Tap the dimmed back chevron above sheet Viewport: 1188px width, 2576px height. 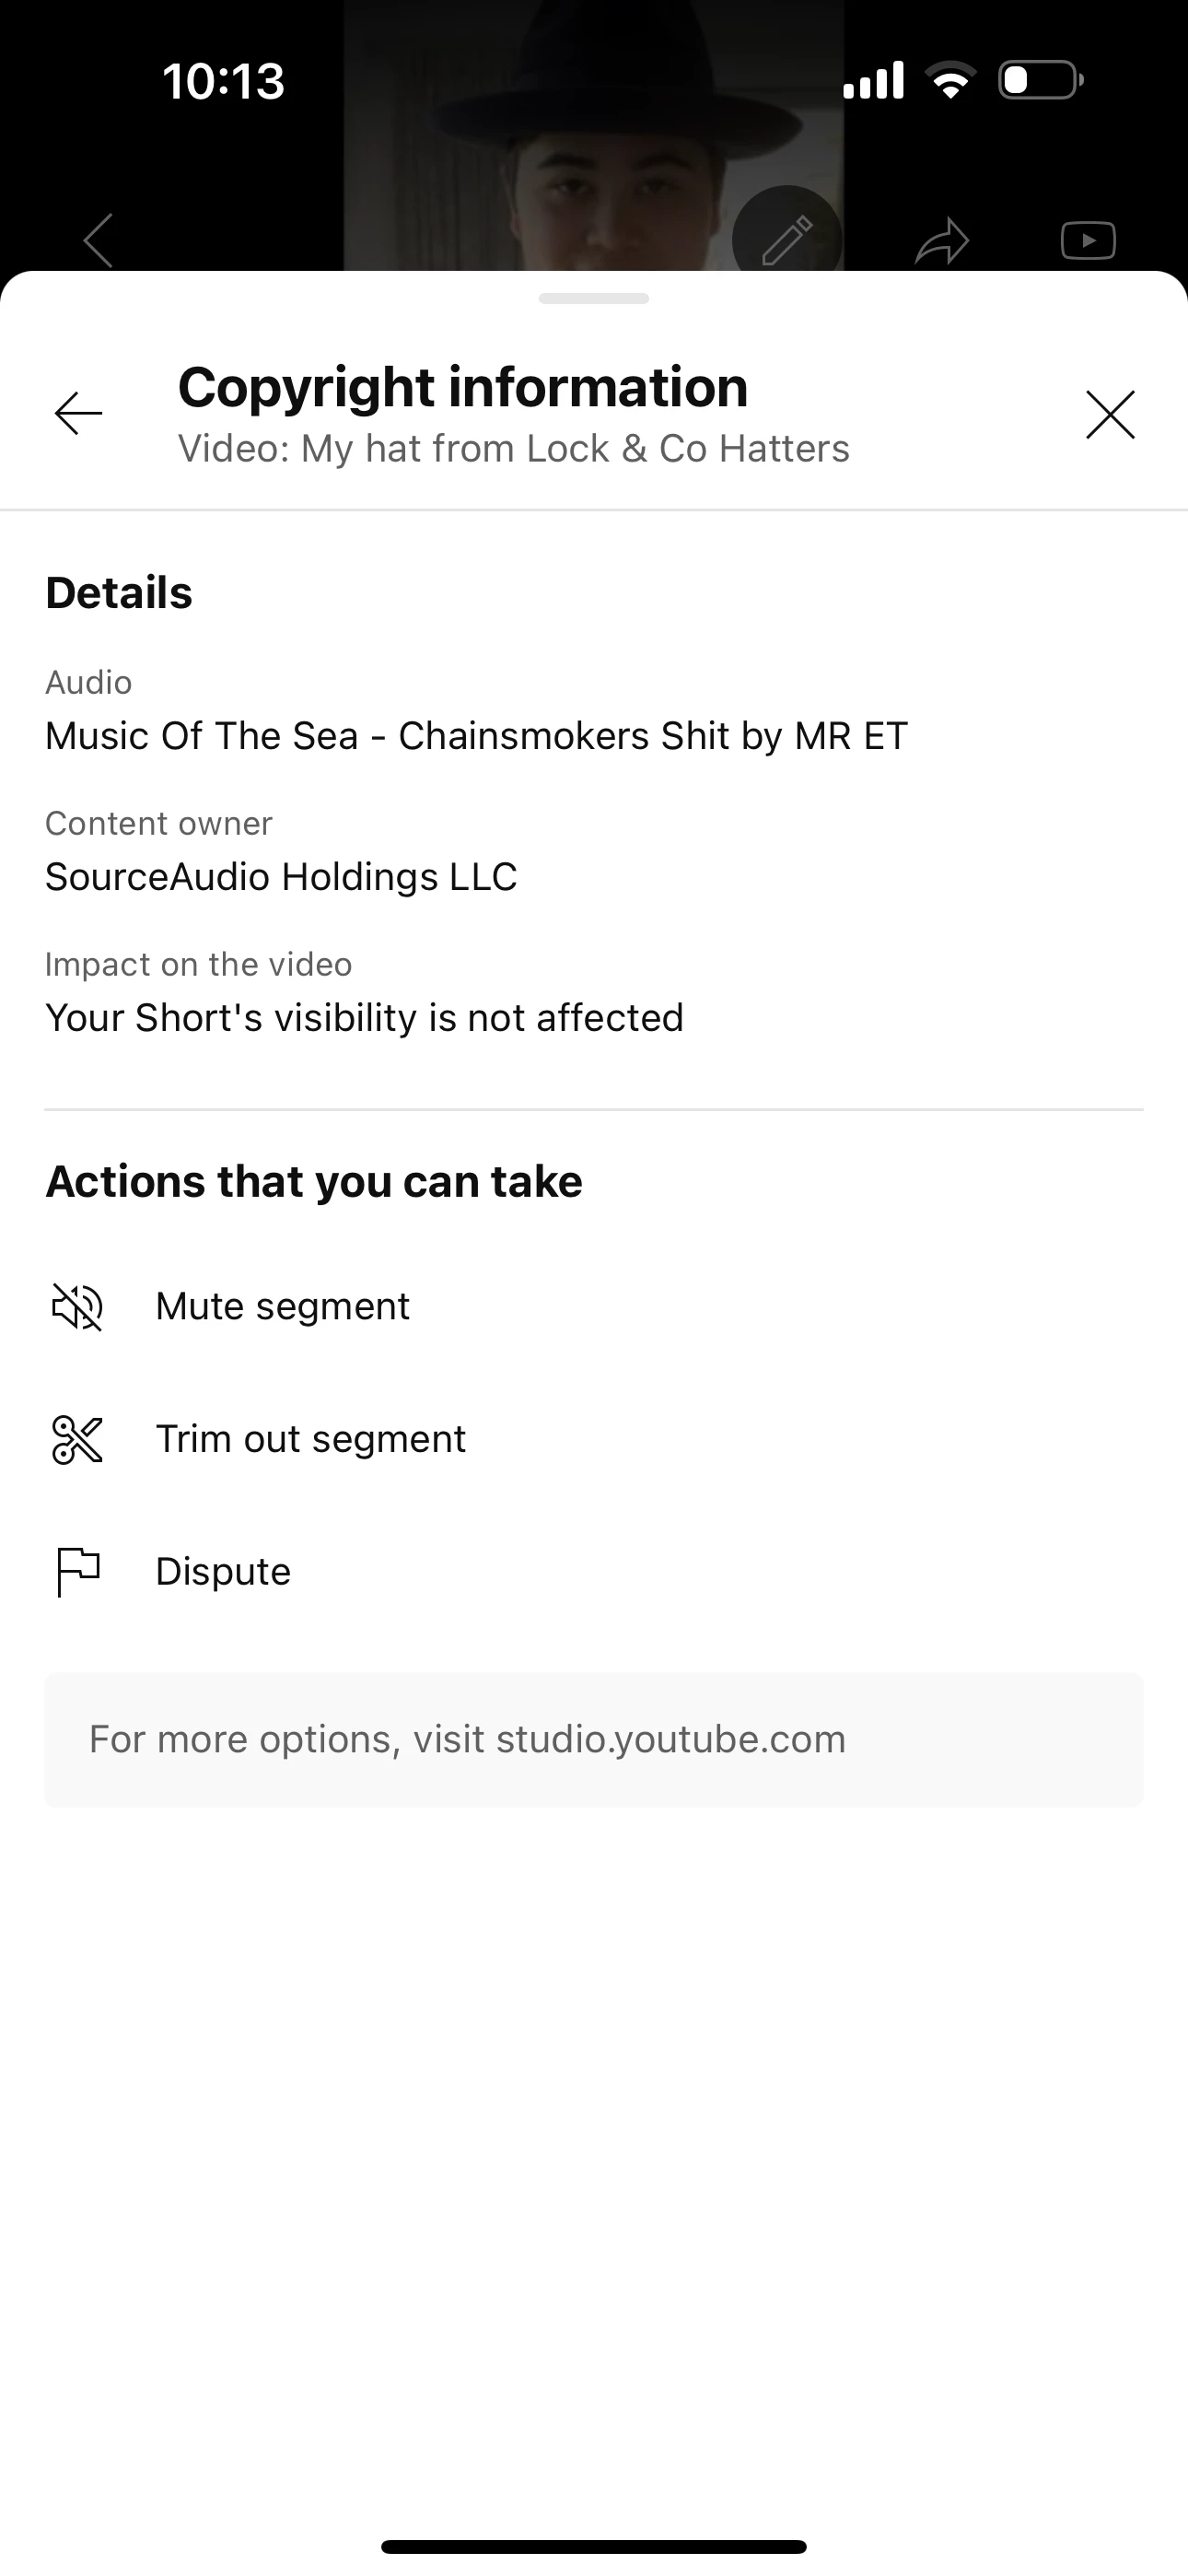click(x=98, y=240)
